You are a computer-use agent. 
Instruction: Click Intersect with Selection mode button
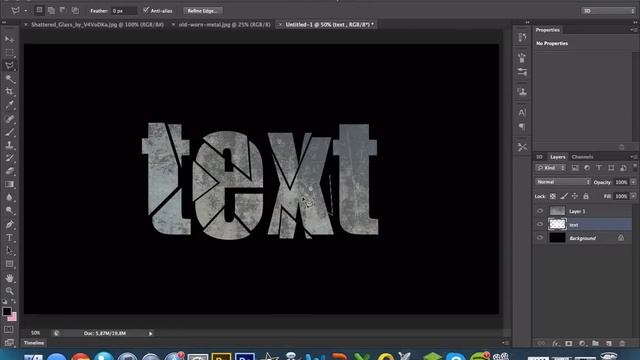tap(75, 10)
